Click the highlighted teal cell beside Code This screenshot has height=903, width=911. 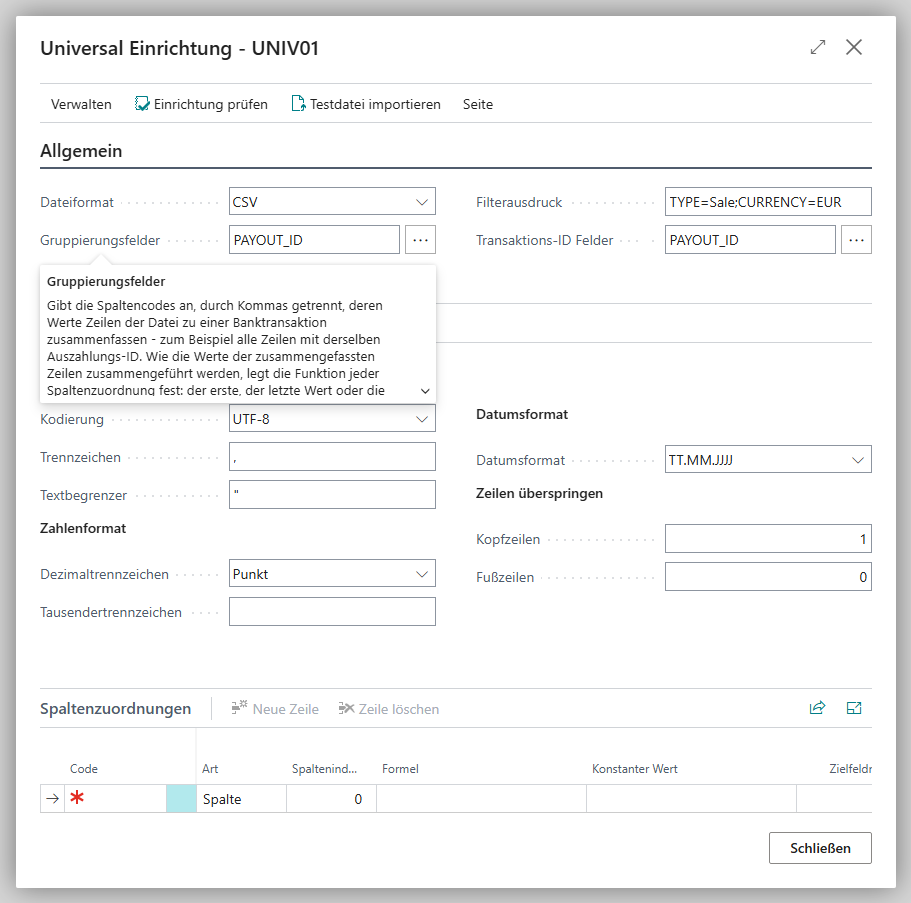(181, 798)
